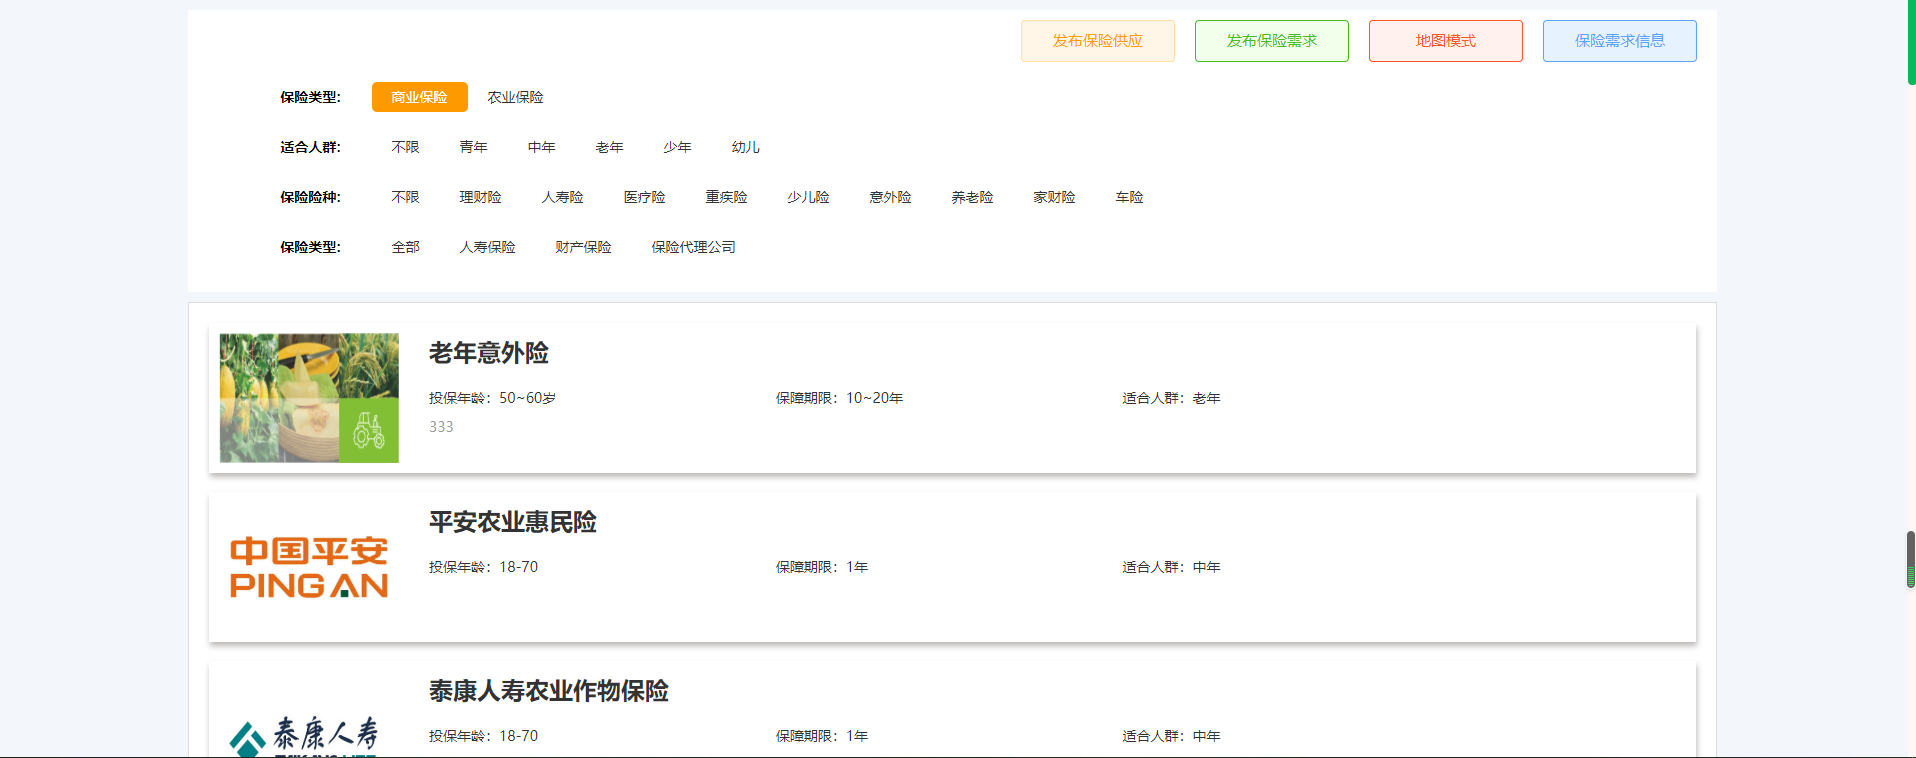Filter audience by 青年

(473, 147)
